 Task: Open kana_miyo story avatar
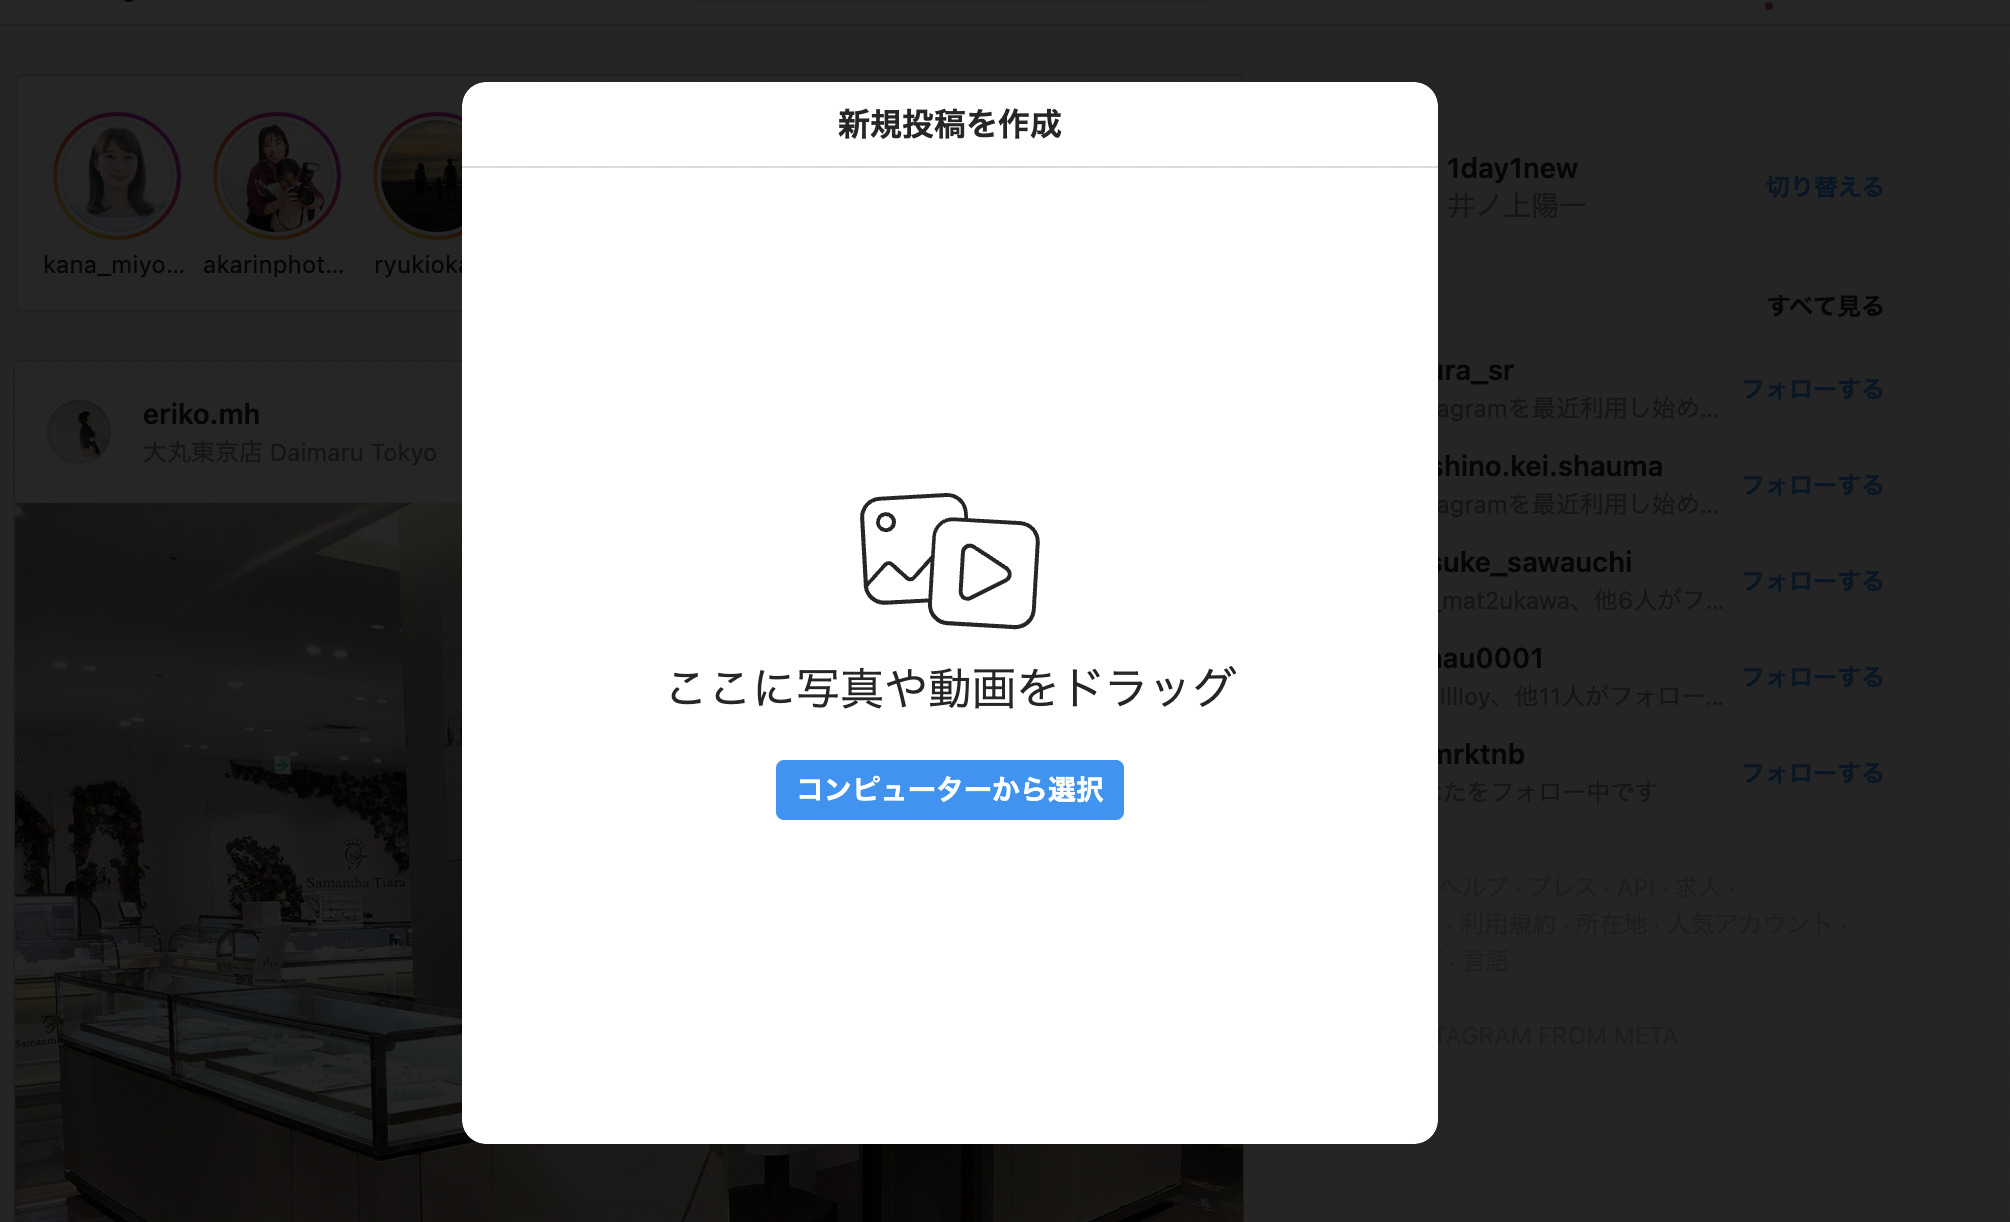117,177
